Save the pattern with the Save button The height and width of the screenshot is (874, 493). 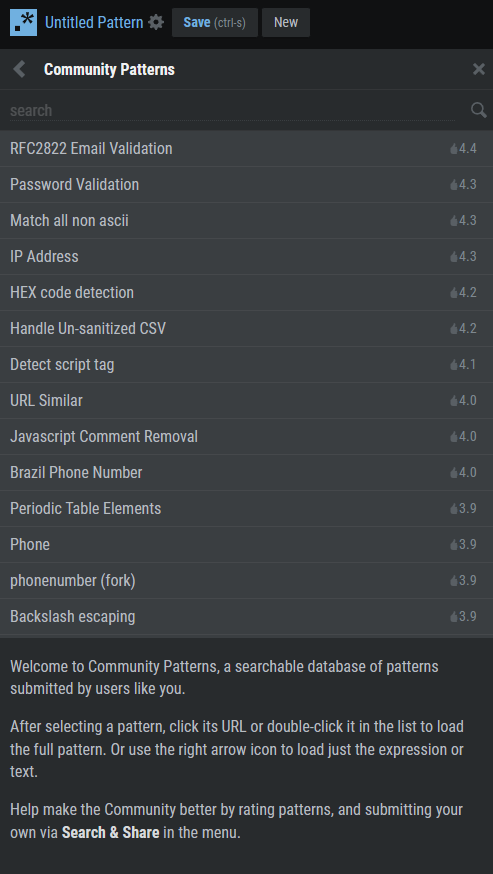point(215,22)
